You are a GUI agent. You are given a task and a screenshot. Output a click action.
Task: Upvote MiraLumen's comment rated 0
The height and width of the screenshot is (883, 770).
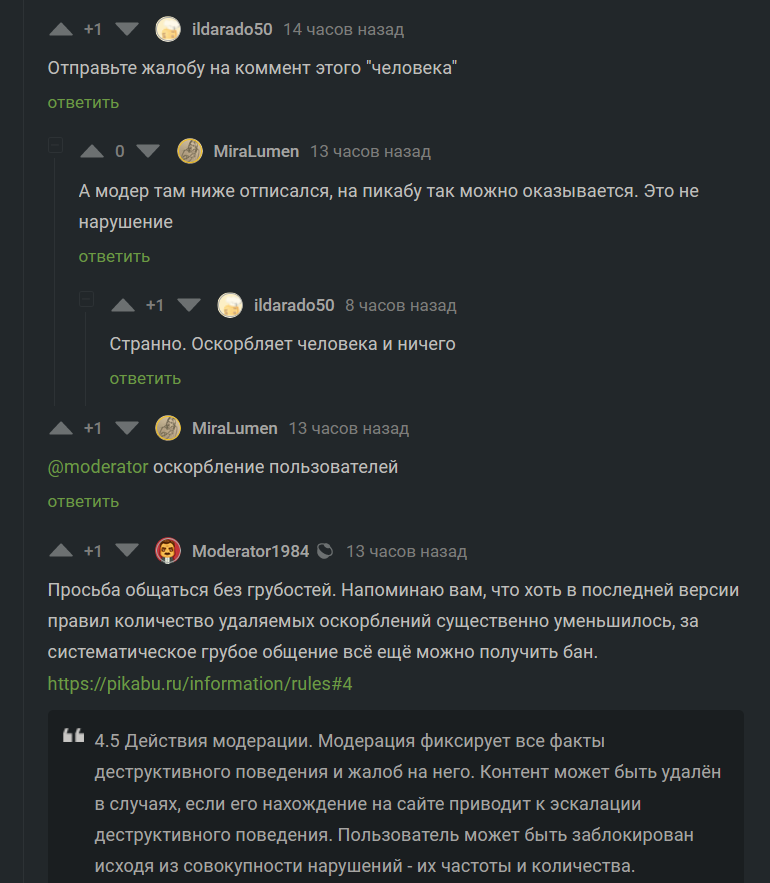point(92,151)
